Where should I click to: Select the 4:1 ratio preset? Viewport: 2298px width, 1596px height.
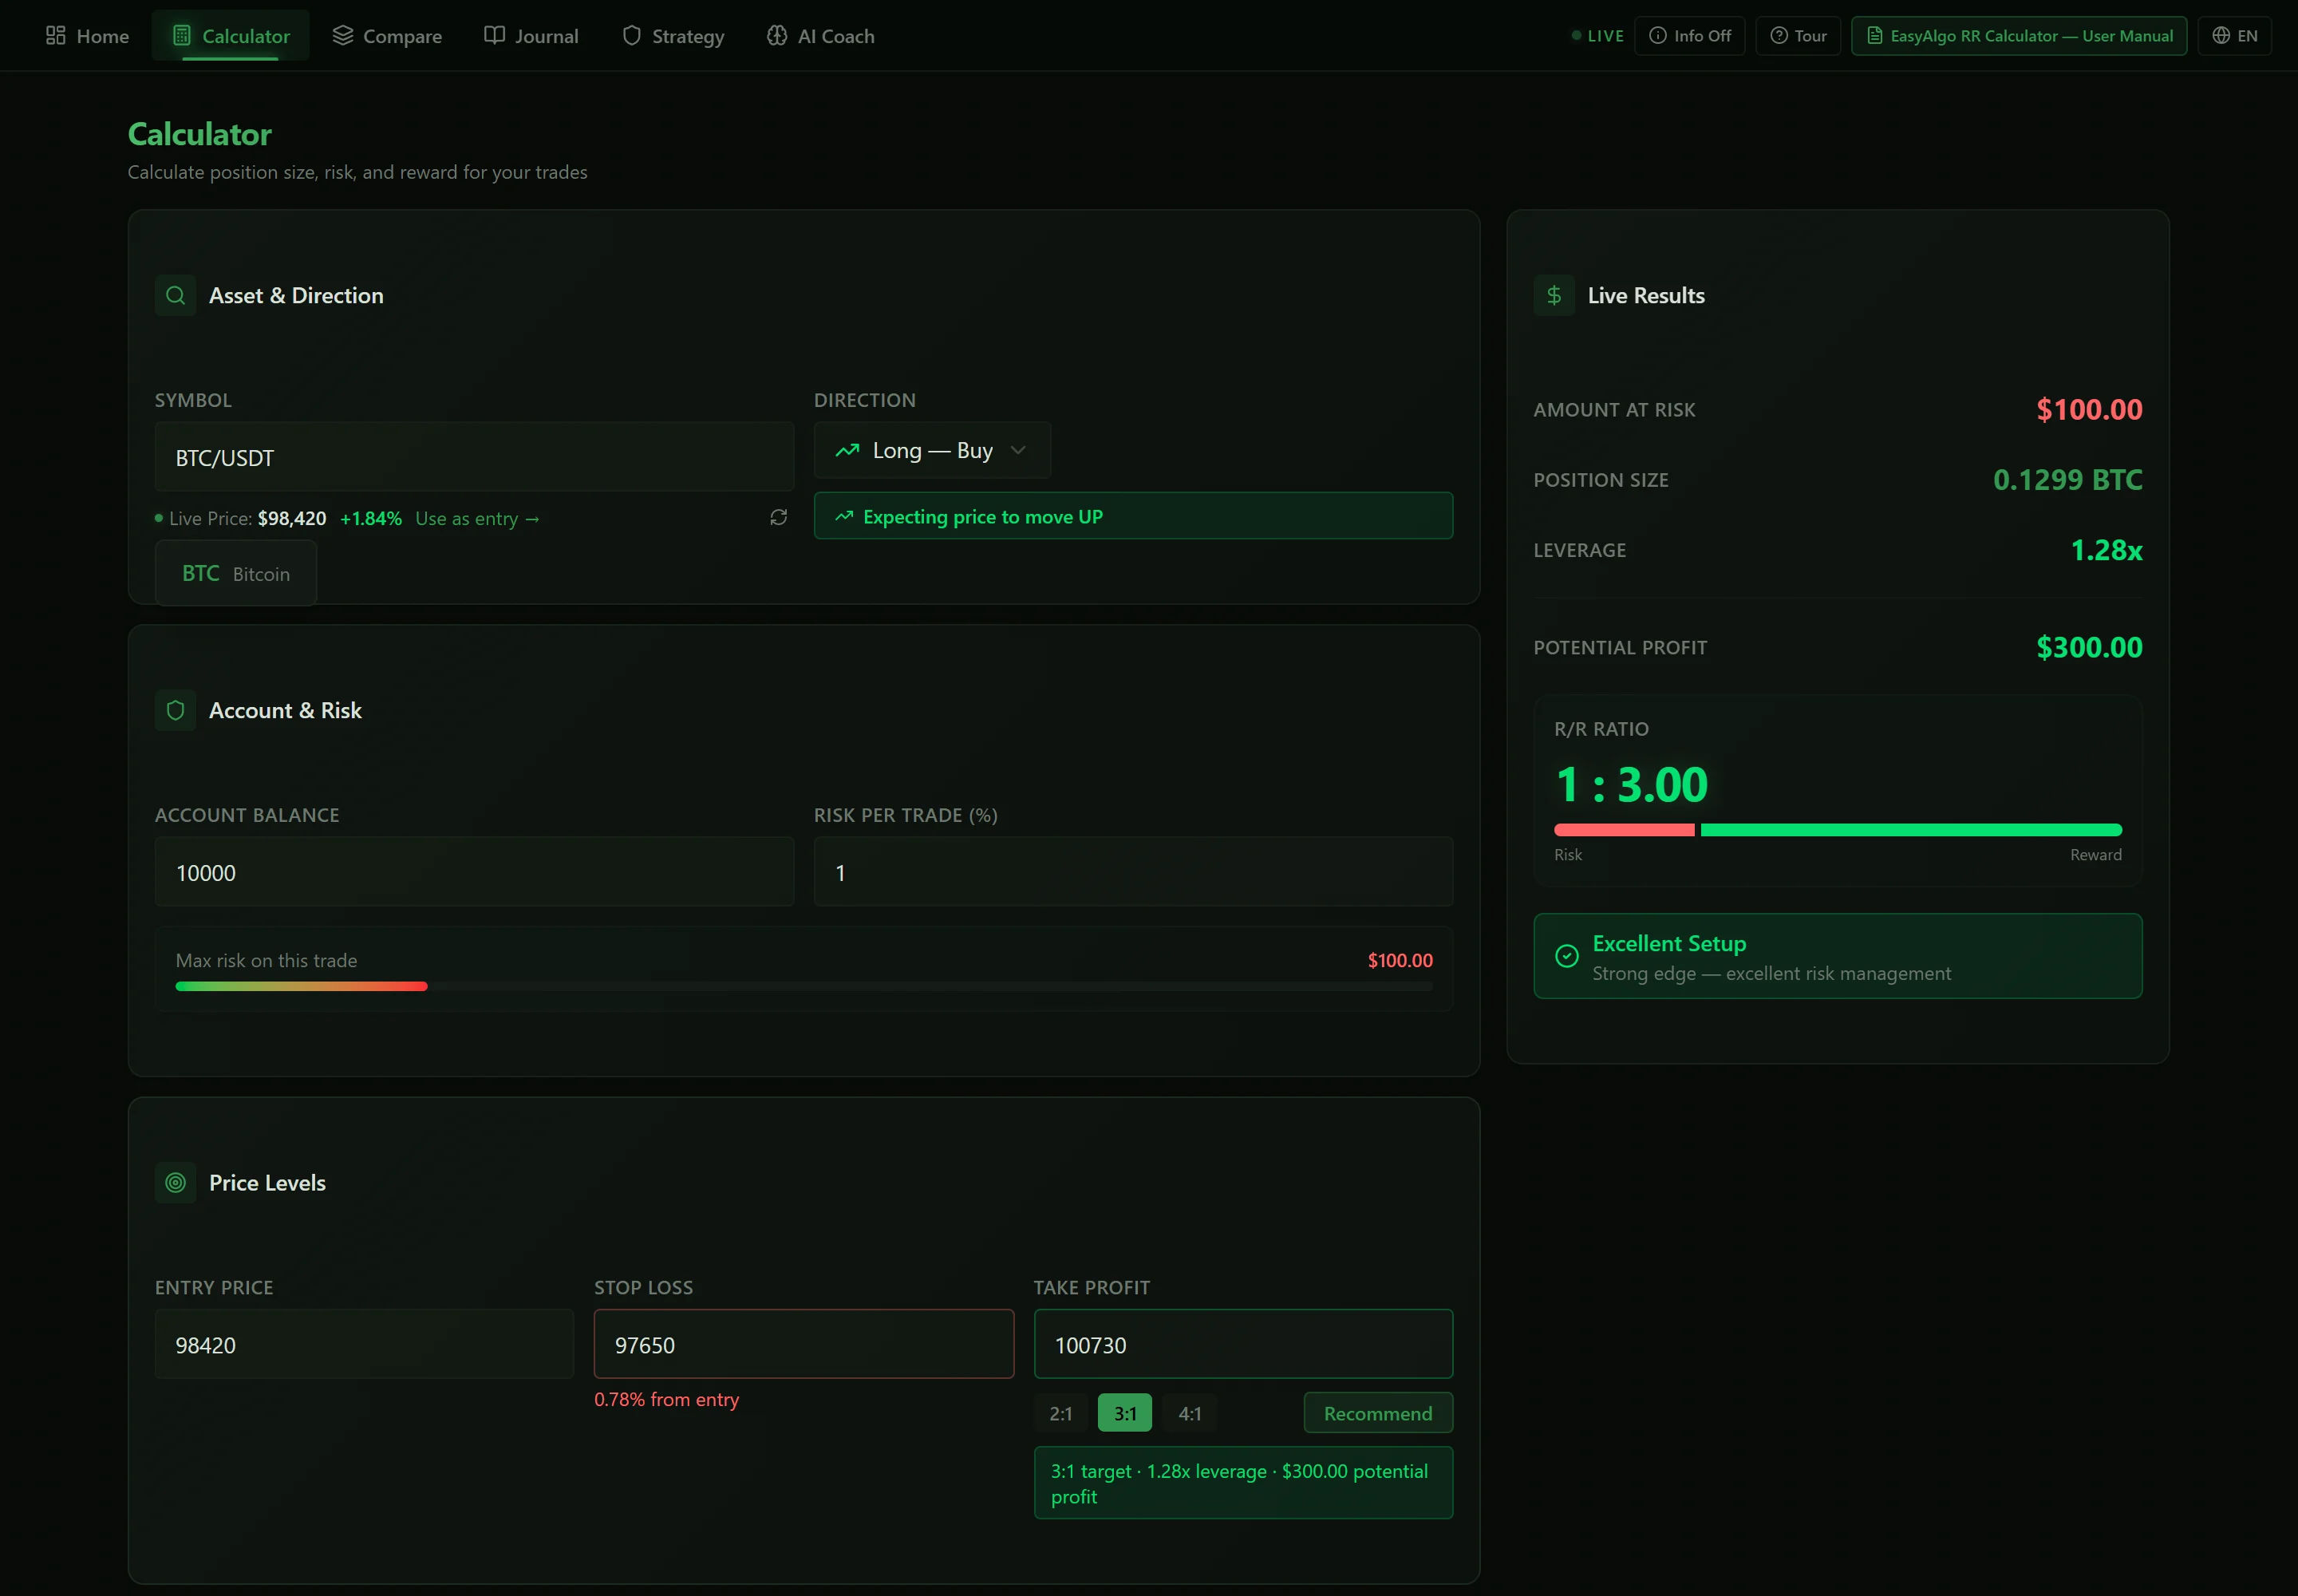[1189, 1413]
